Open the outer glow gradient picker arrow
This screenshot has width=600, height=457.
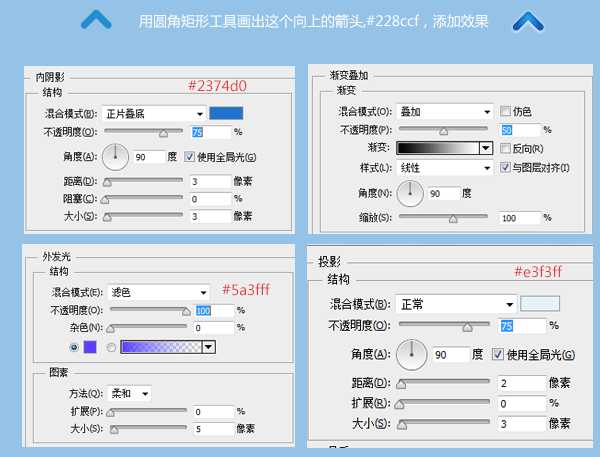pyautogui.click(x=209, y=347)
